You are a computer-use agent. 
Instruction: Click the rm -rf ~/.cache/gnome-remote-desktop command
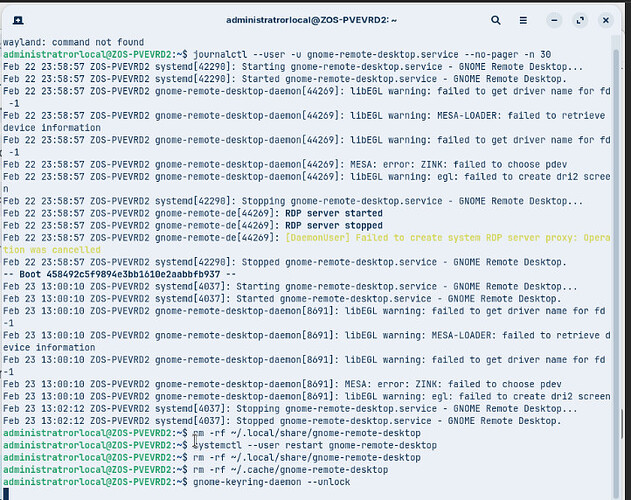click(291, 470)
